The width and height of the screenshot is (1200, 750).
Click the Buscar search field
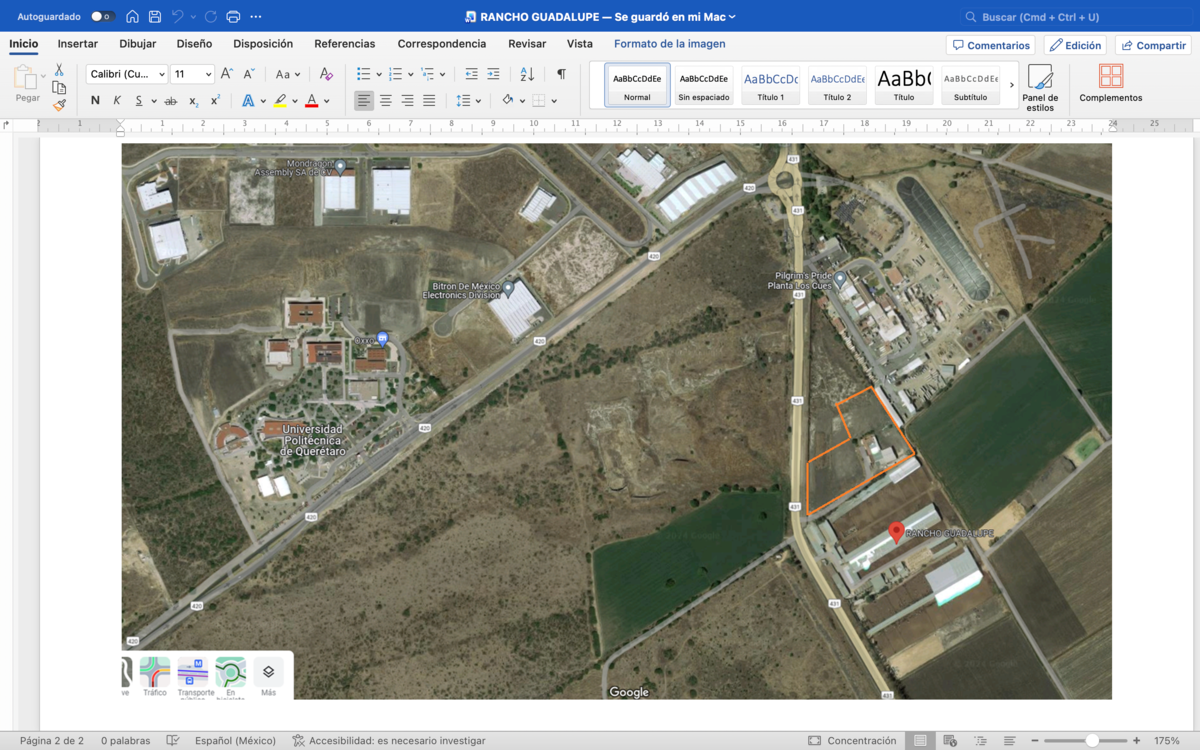[1075, 17]
